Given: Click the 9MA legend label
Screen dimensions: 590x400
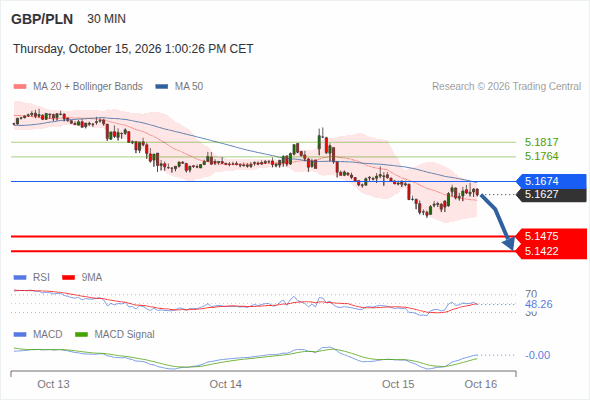Looking at the screenshot, I should [92, 278].
